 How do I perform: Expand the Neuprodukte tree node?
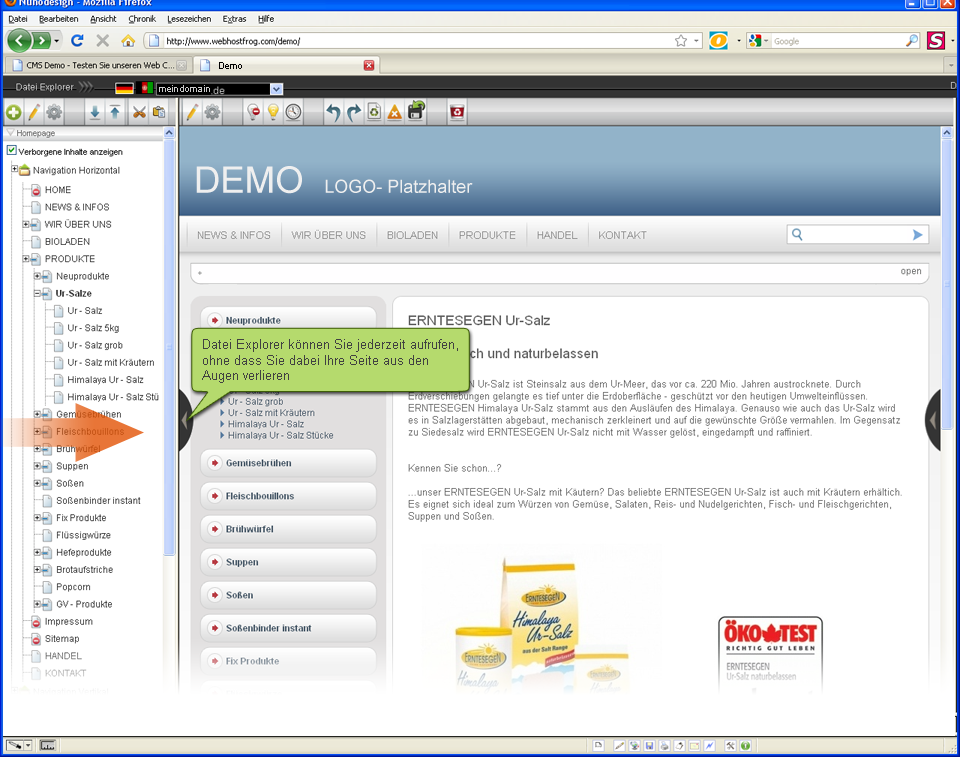37,276
